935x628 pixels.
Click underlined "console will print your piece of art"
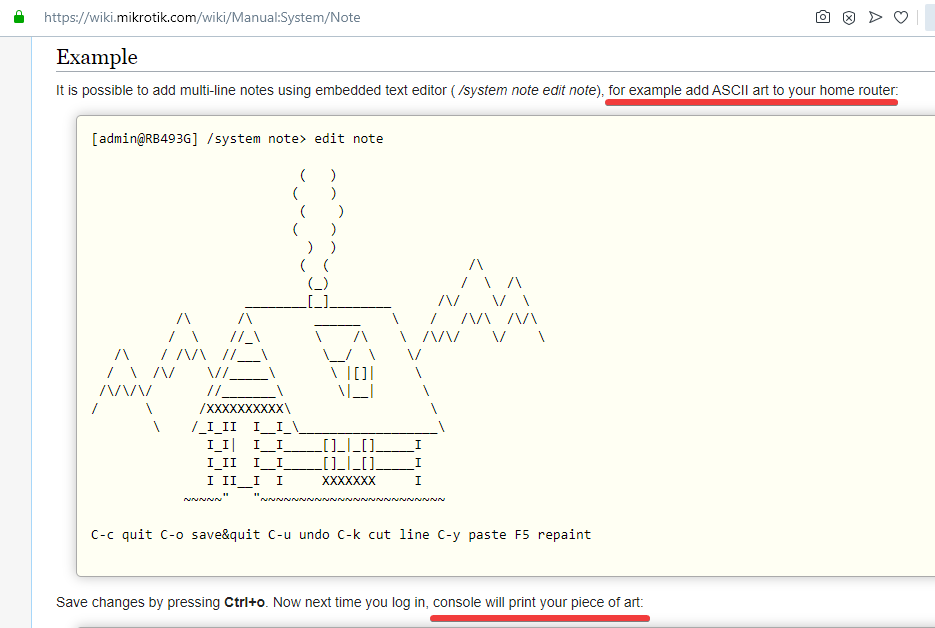(537, 602)
